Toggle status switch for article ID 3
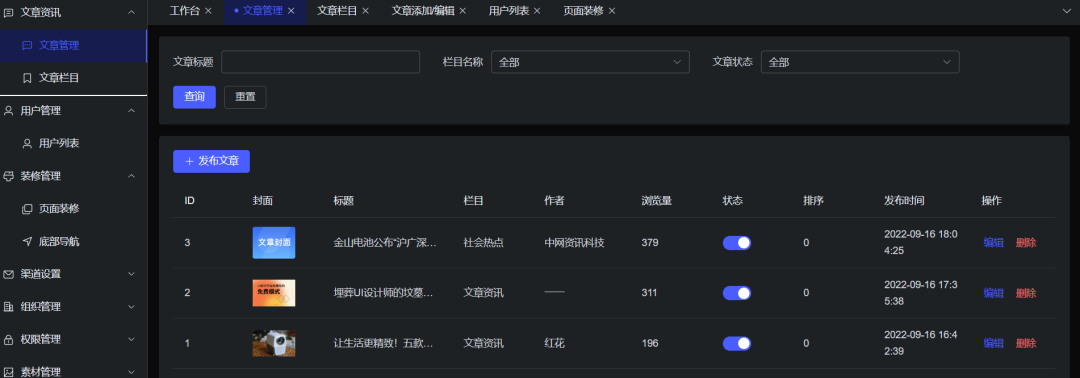The image size is (1080, 378). (736, 243)
